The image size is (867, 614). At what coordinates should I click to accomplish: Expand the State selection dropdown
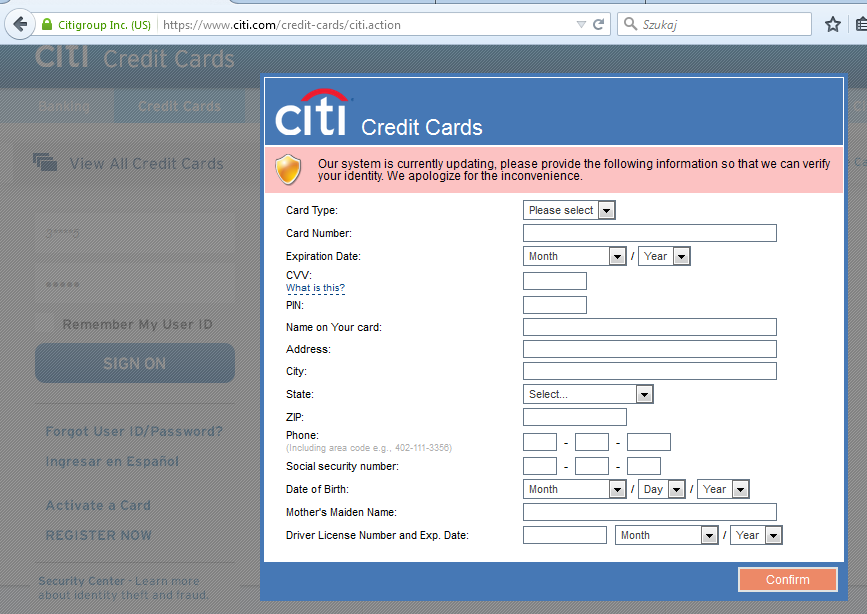(x=588, y=394)
